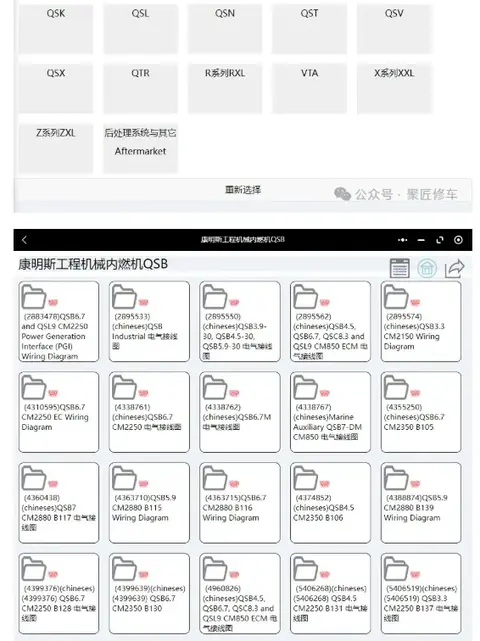Click the share arrow icon
This screenshot has width=480, height=641.
[x=455, y=268]
